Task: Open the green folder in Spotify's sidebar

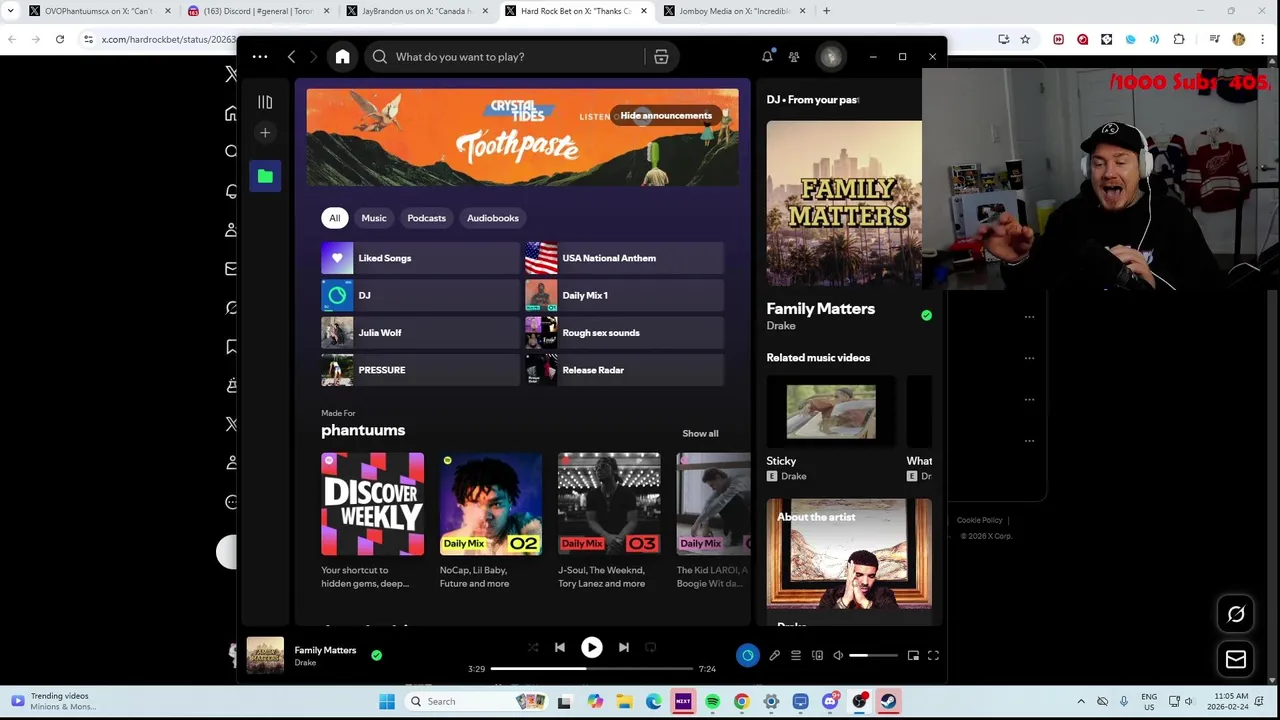Action: [265, 176]
